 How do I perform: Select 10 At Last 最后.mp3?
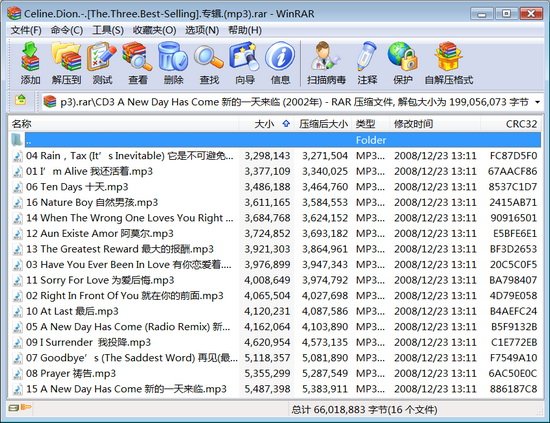point(275,311)
